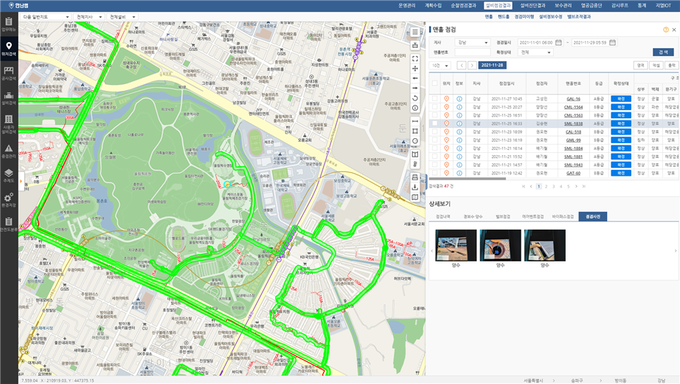Toggle the select-all checkbox in table header
This screenshot has width=680, height=384.
tap(435, 83)
